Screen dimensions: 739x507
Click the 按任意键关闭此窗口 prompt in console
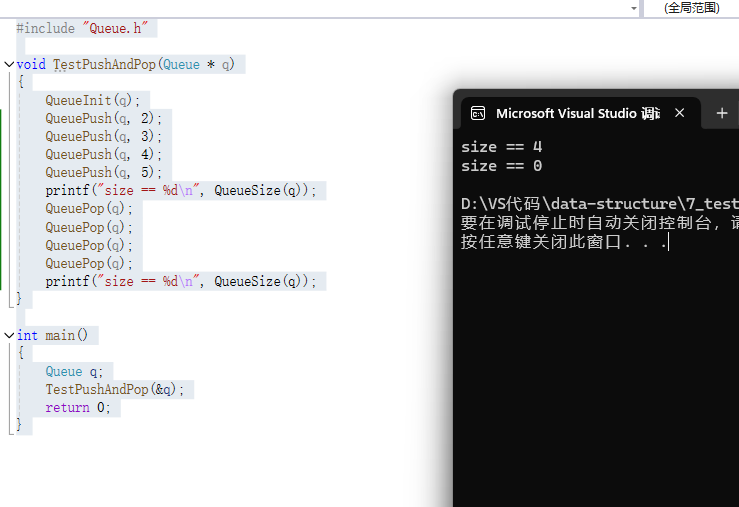[565, 242]
